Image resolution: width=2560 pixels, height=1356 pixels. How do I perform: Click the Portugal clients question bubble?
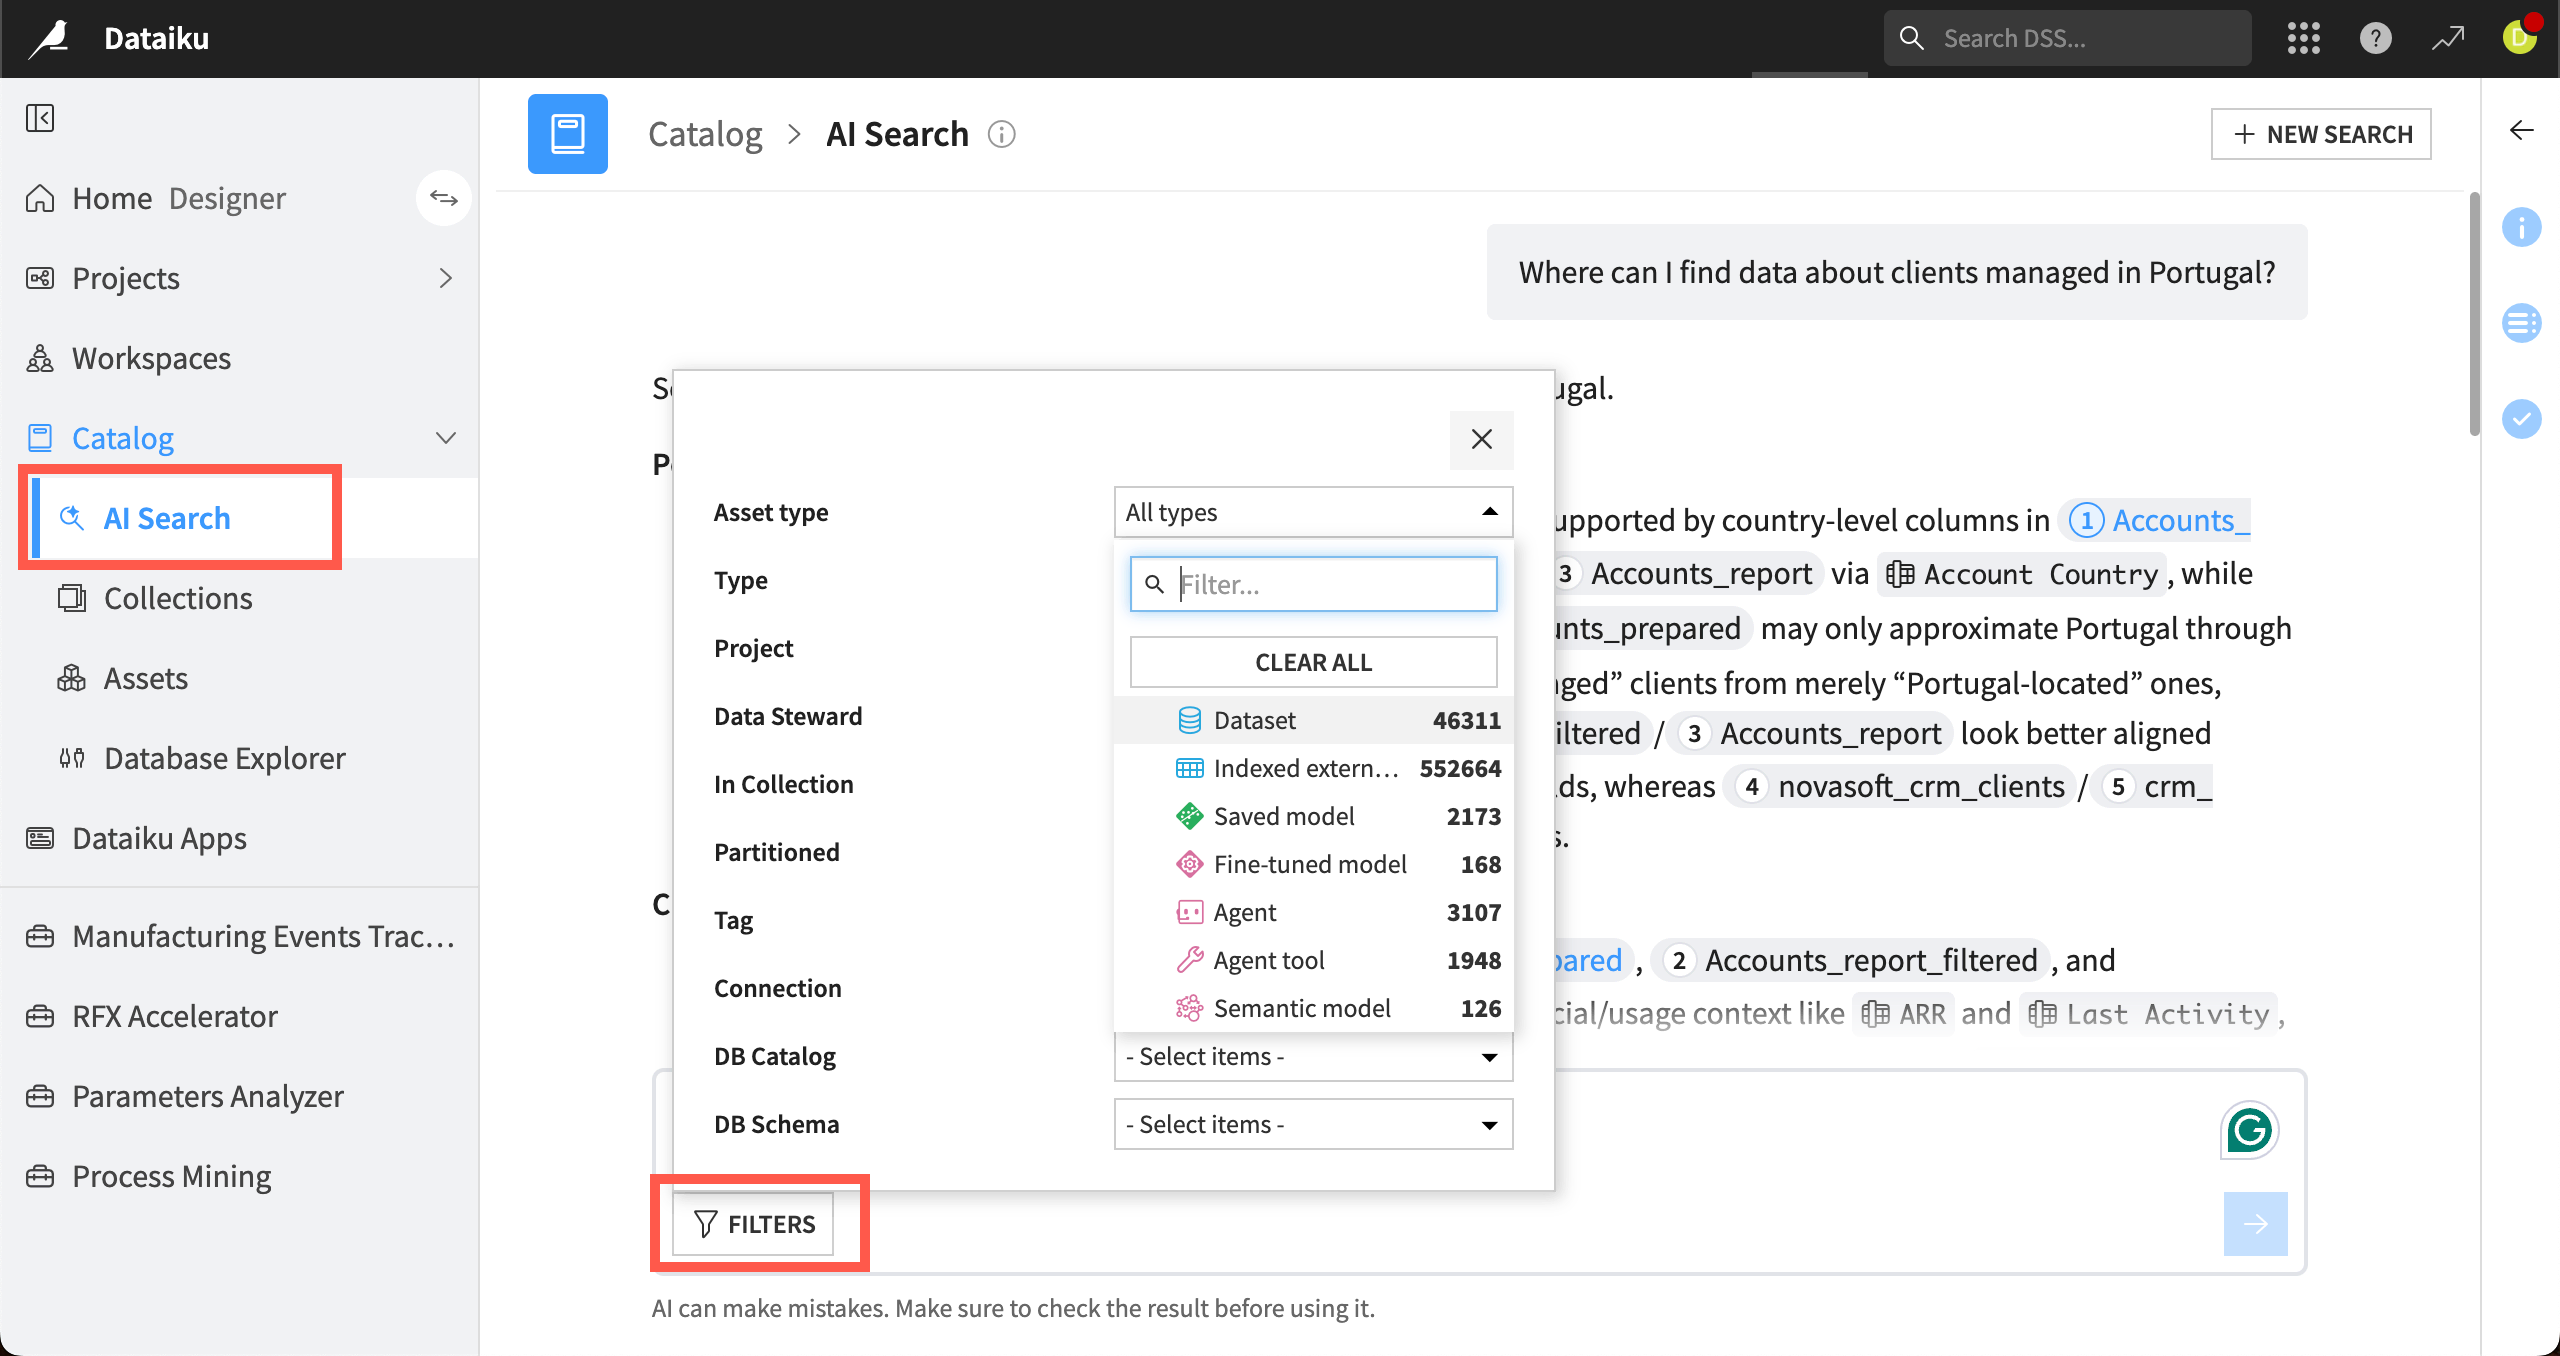1896,272
